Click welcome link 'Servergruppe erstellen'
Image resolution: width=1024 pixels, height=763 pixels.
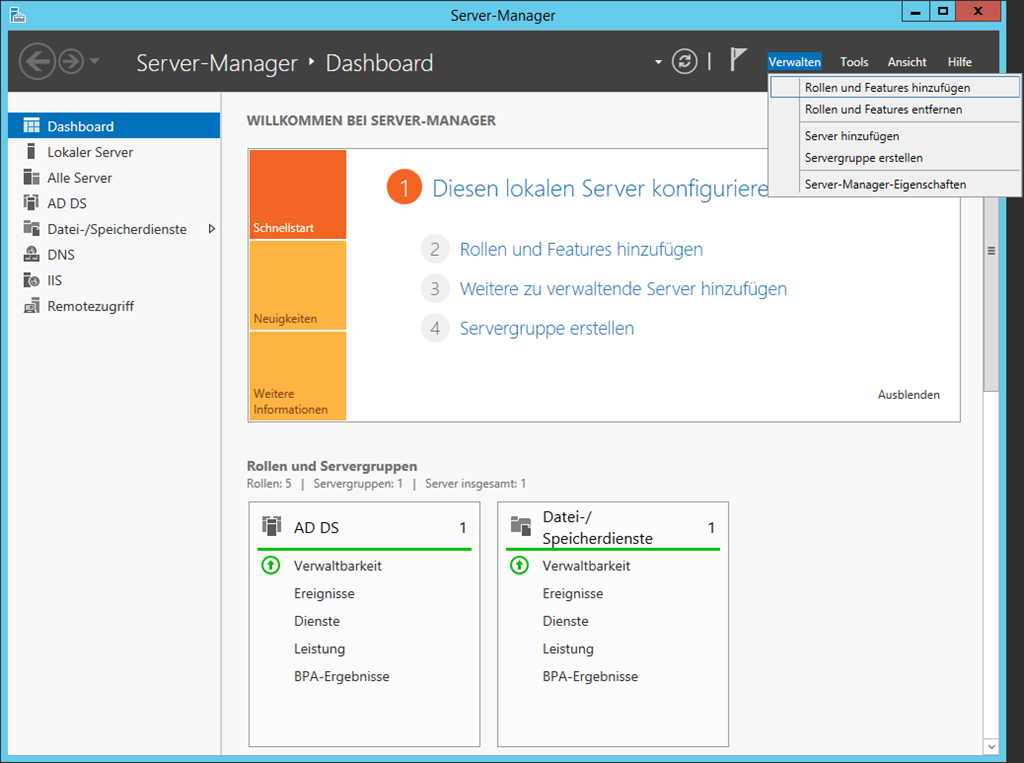coord(547,328)
